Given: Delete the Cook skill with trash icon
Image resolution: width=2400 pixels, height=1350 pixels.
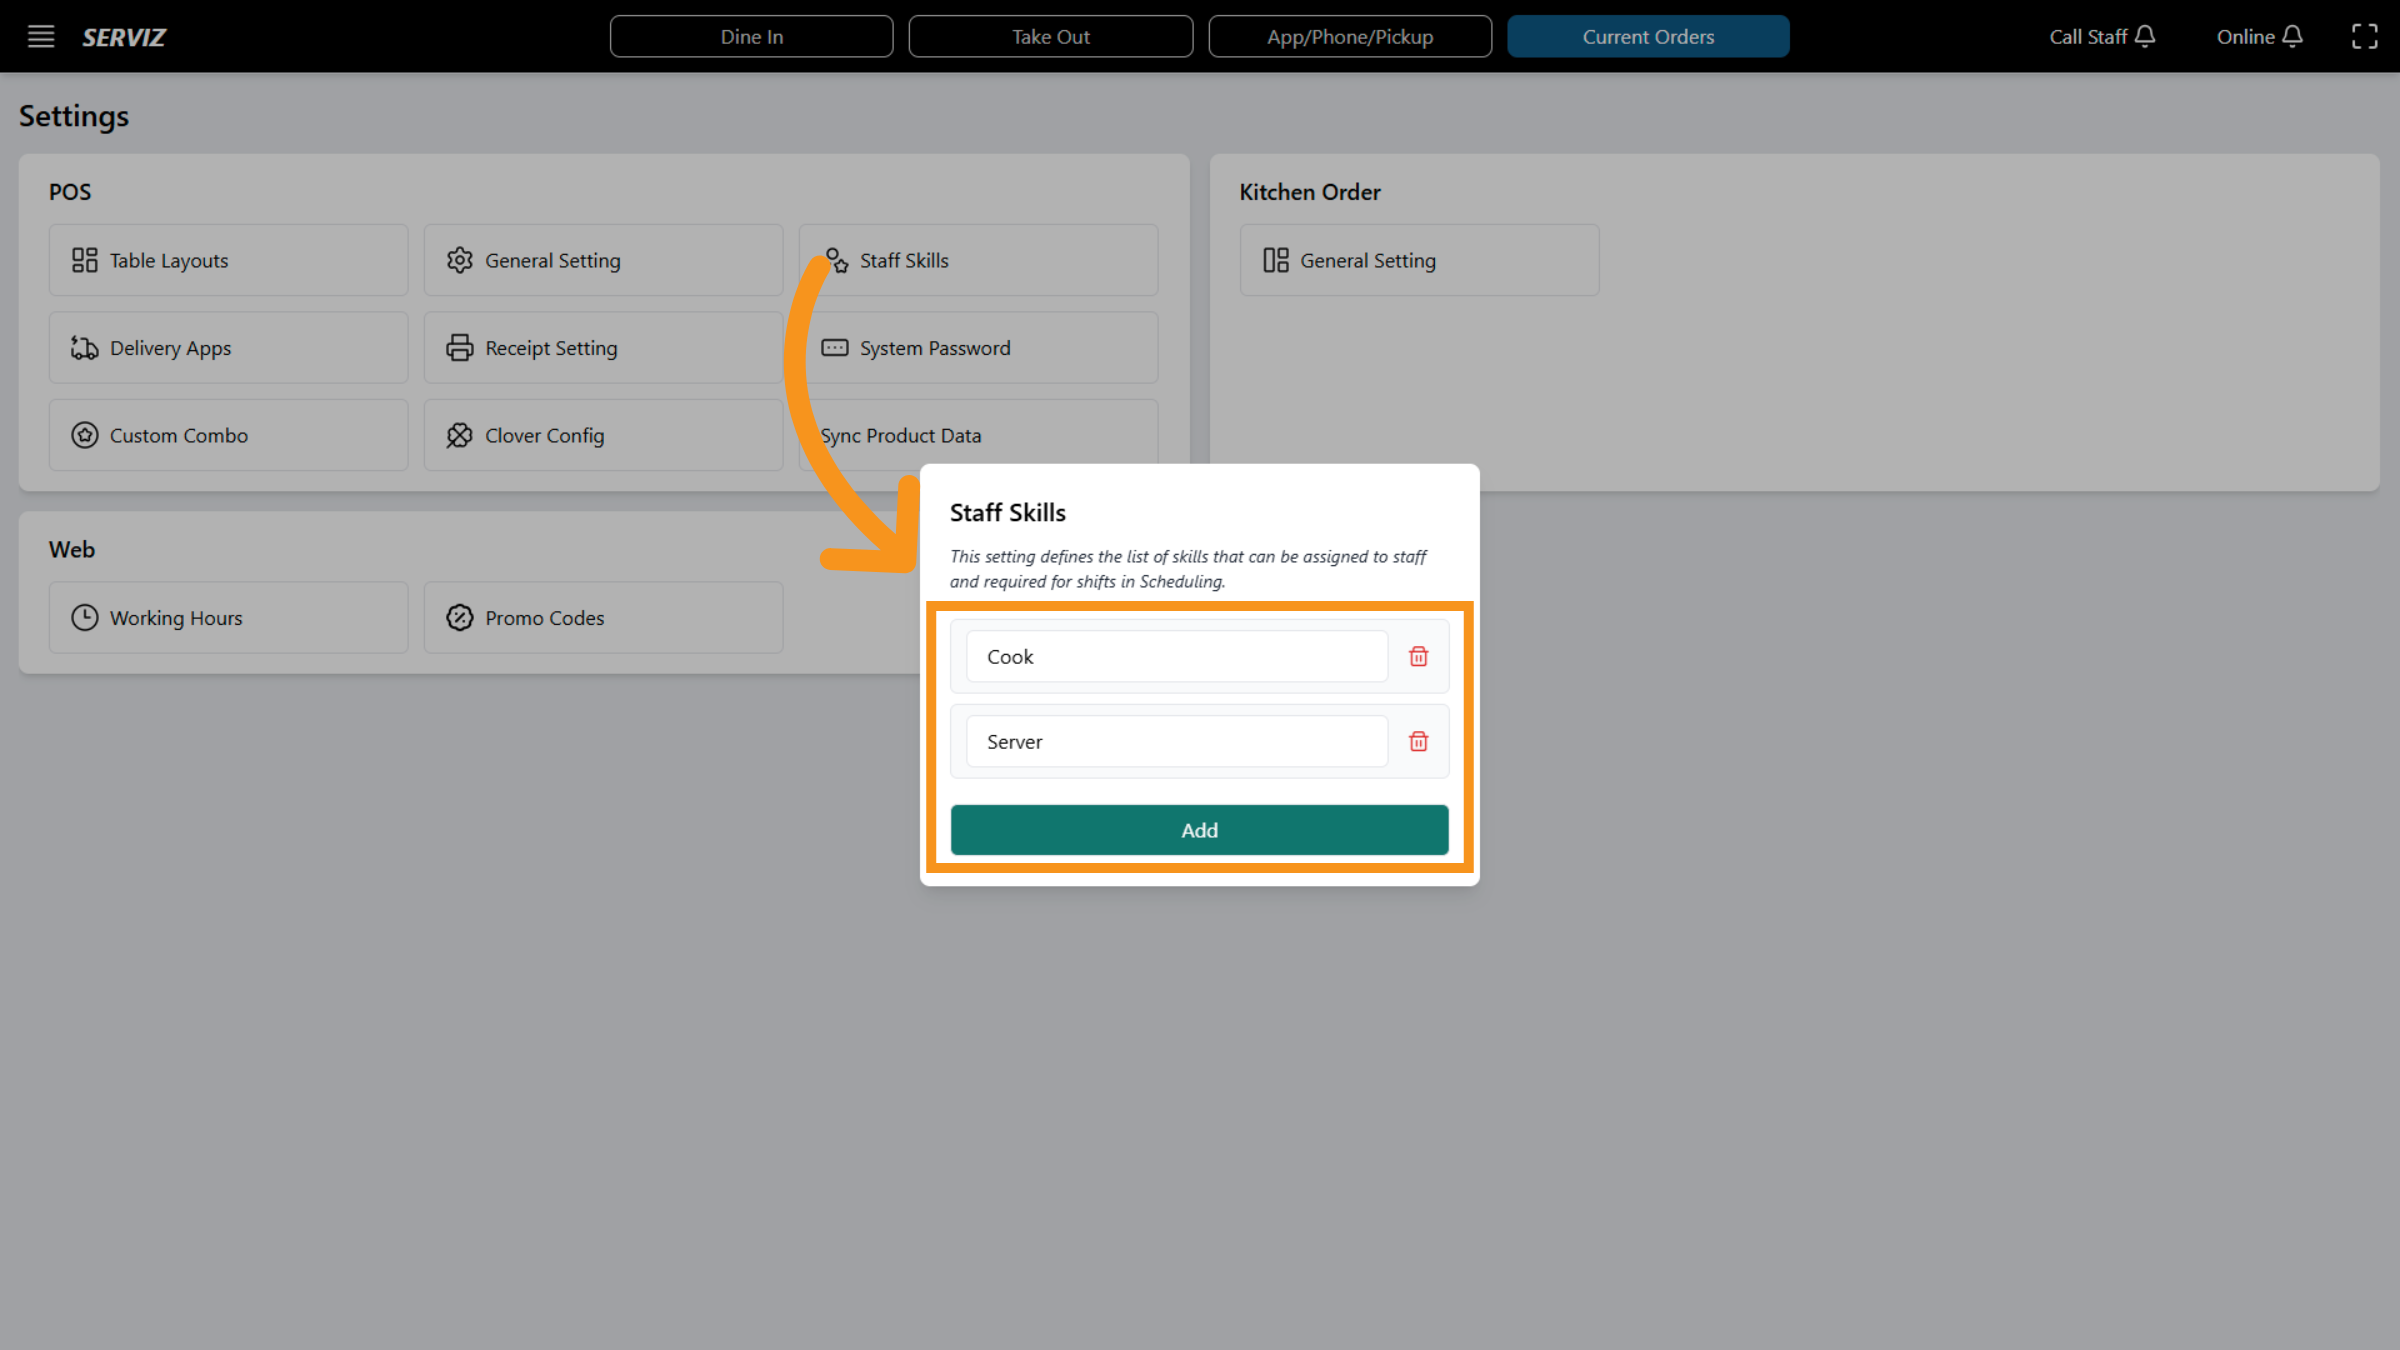Looking at the screenshot, I should pyautogui.click(x=1418, y=657).
